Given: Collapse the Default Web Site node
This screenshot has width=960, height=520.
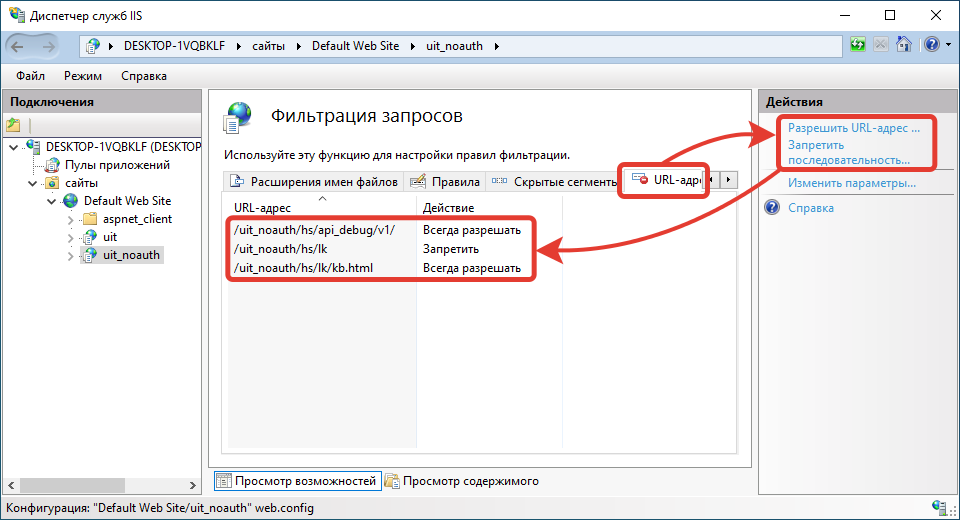Looking at the screenshot, I should (52, 201).
